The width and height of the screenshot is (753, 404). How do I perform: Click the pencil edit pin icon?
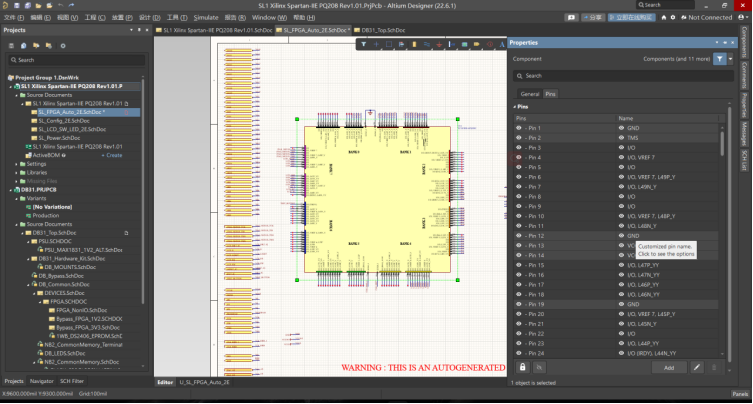(697, 367)
